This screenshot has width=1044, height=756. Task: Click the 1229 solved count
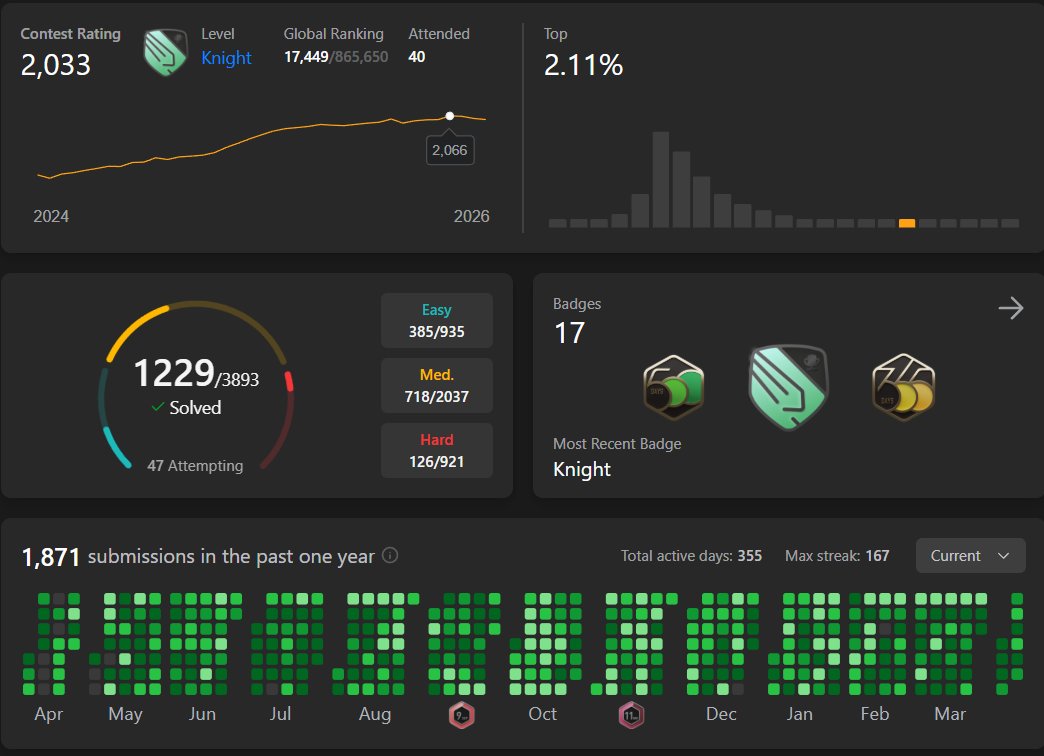point(174,373)
